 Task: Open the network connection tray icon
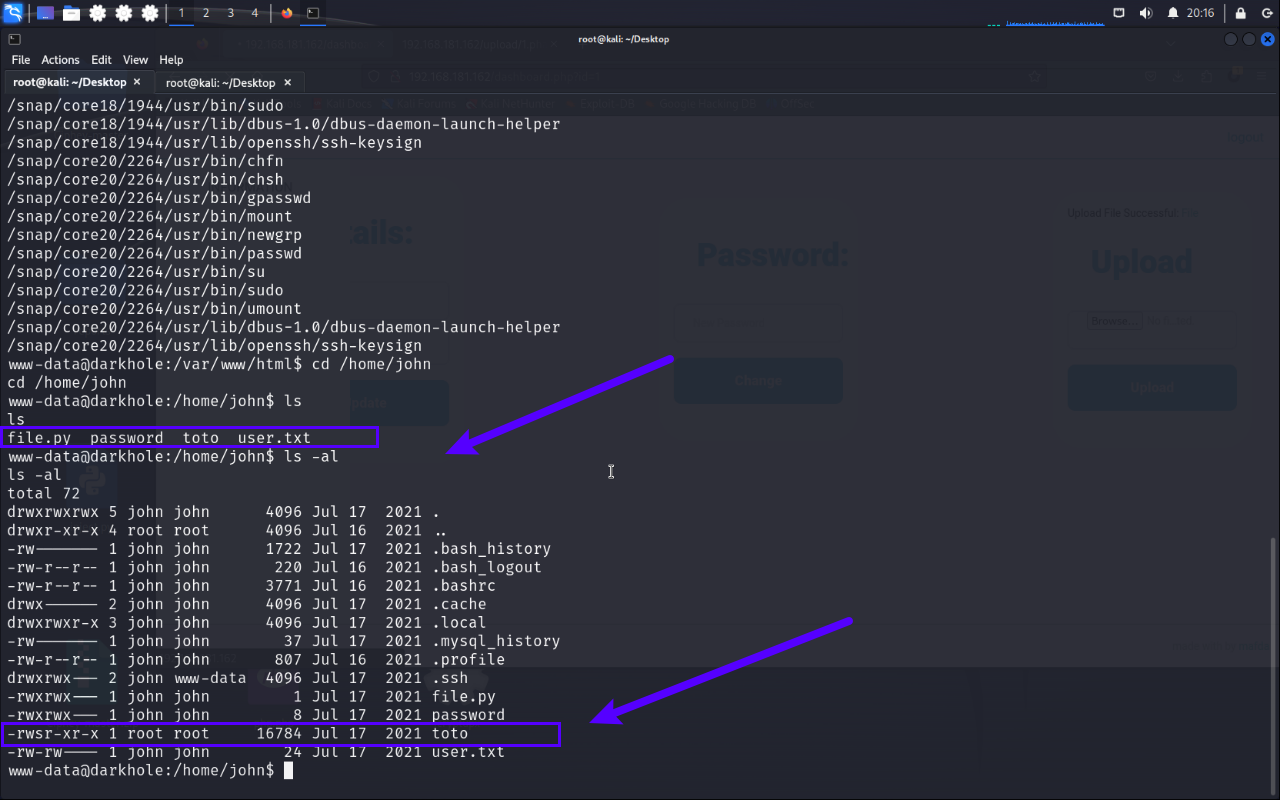pyautogui.click(x=1119, y=13)
